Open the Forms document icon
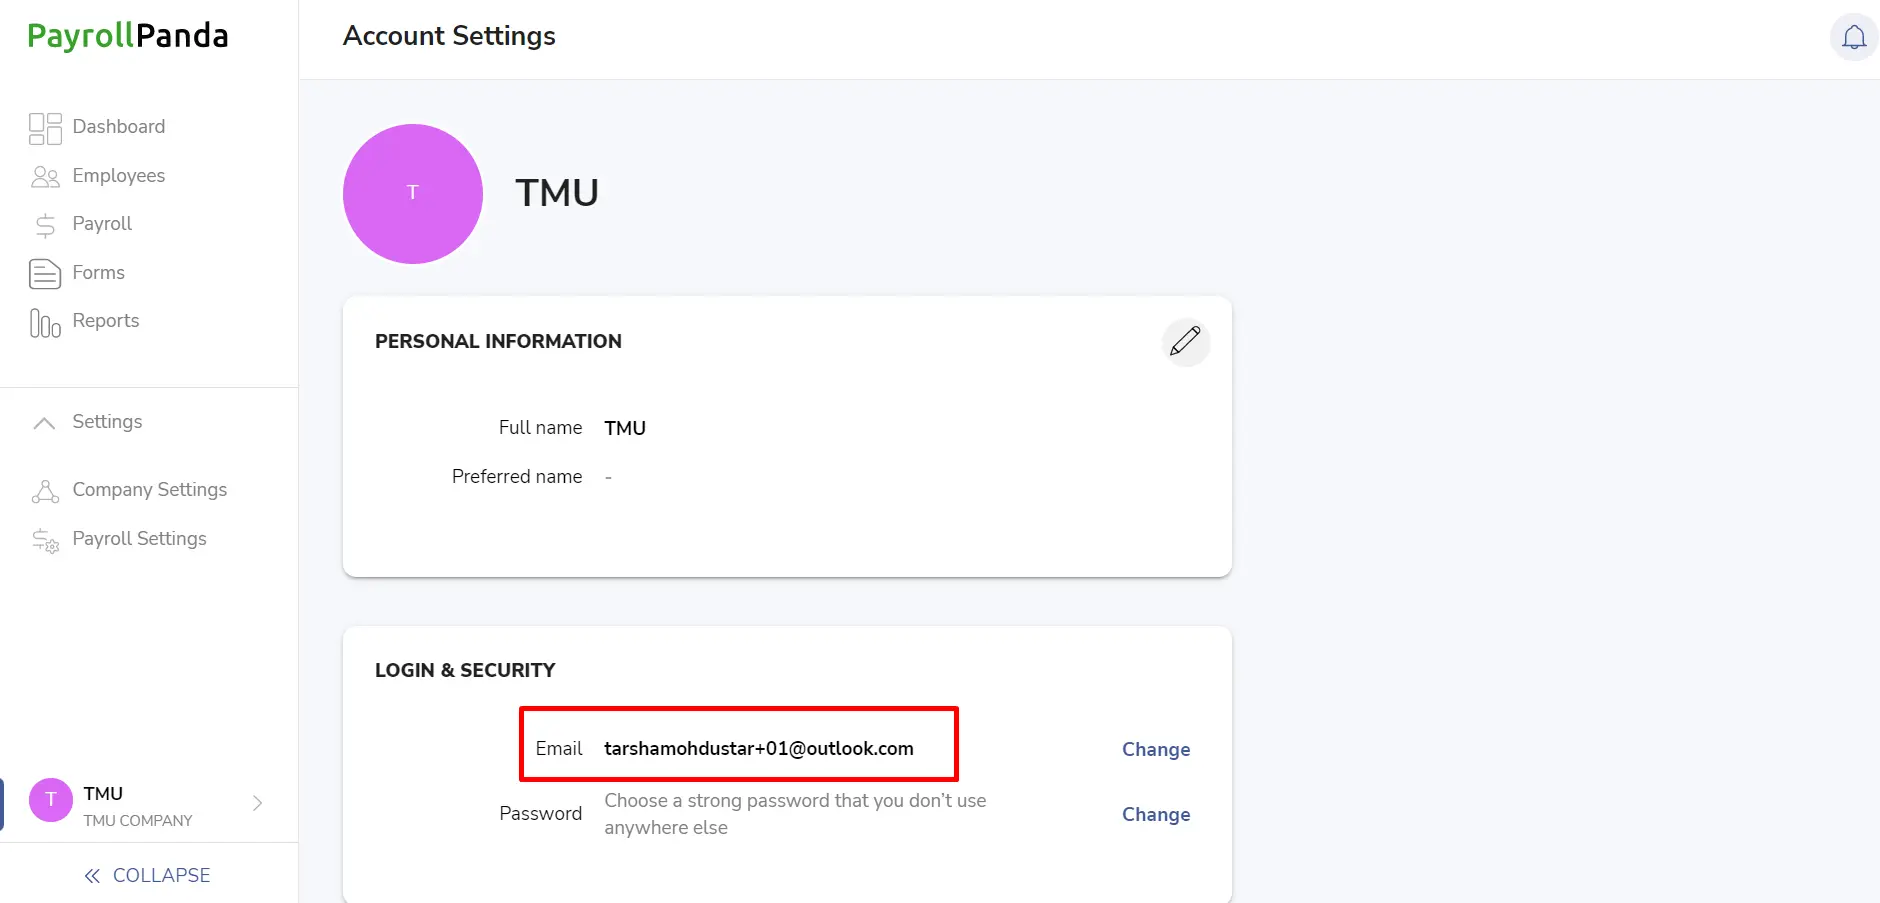1880x903 pixels. (45, 273)
